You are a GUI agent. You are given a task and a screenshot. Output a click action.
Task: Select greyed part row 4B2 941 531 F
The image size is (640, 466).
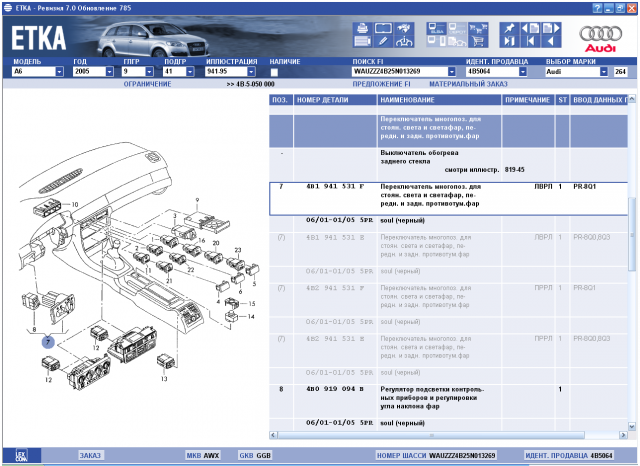pyautogui.click(x=449, y=300)
